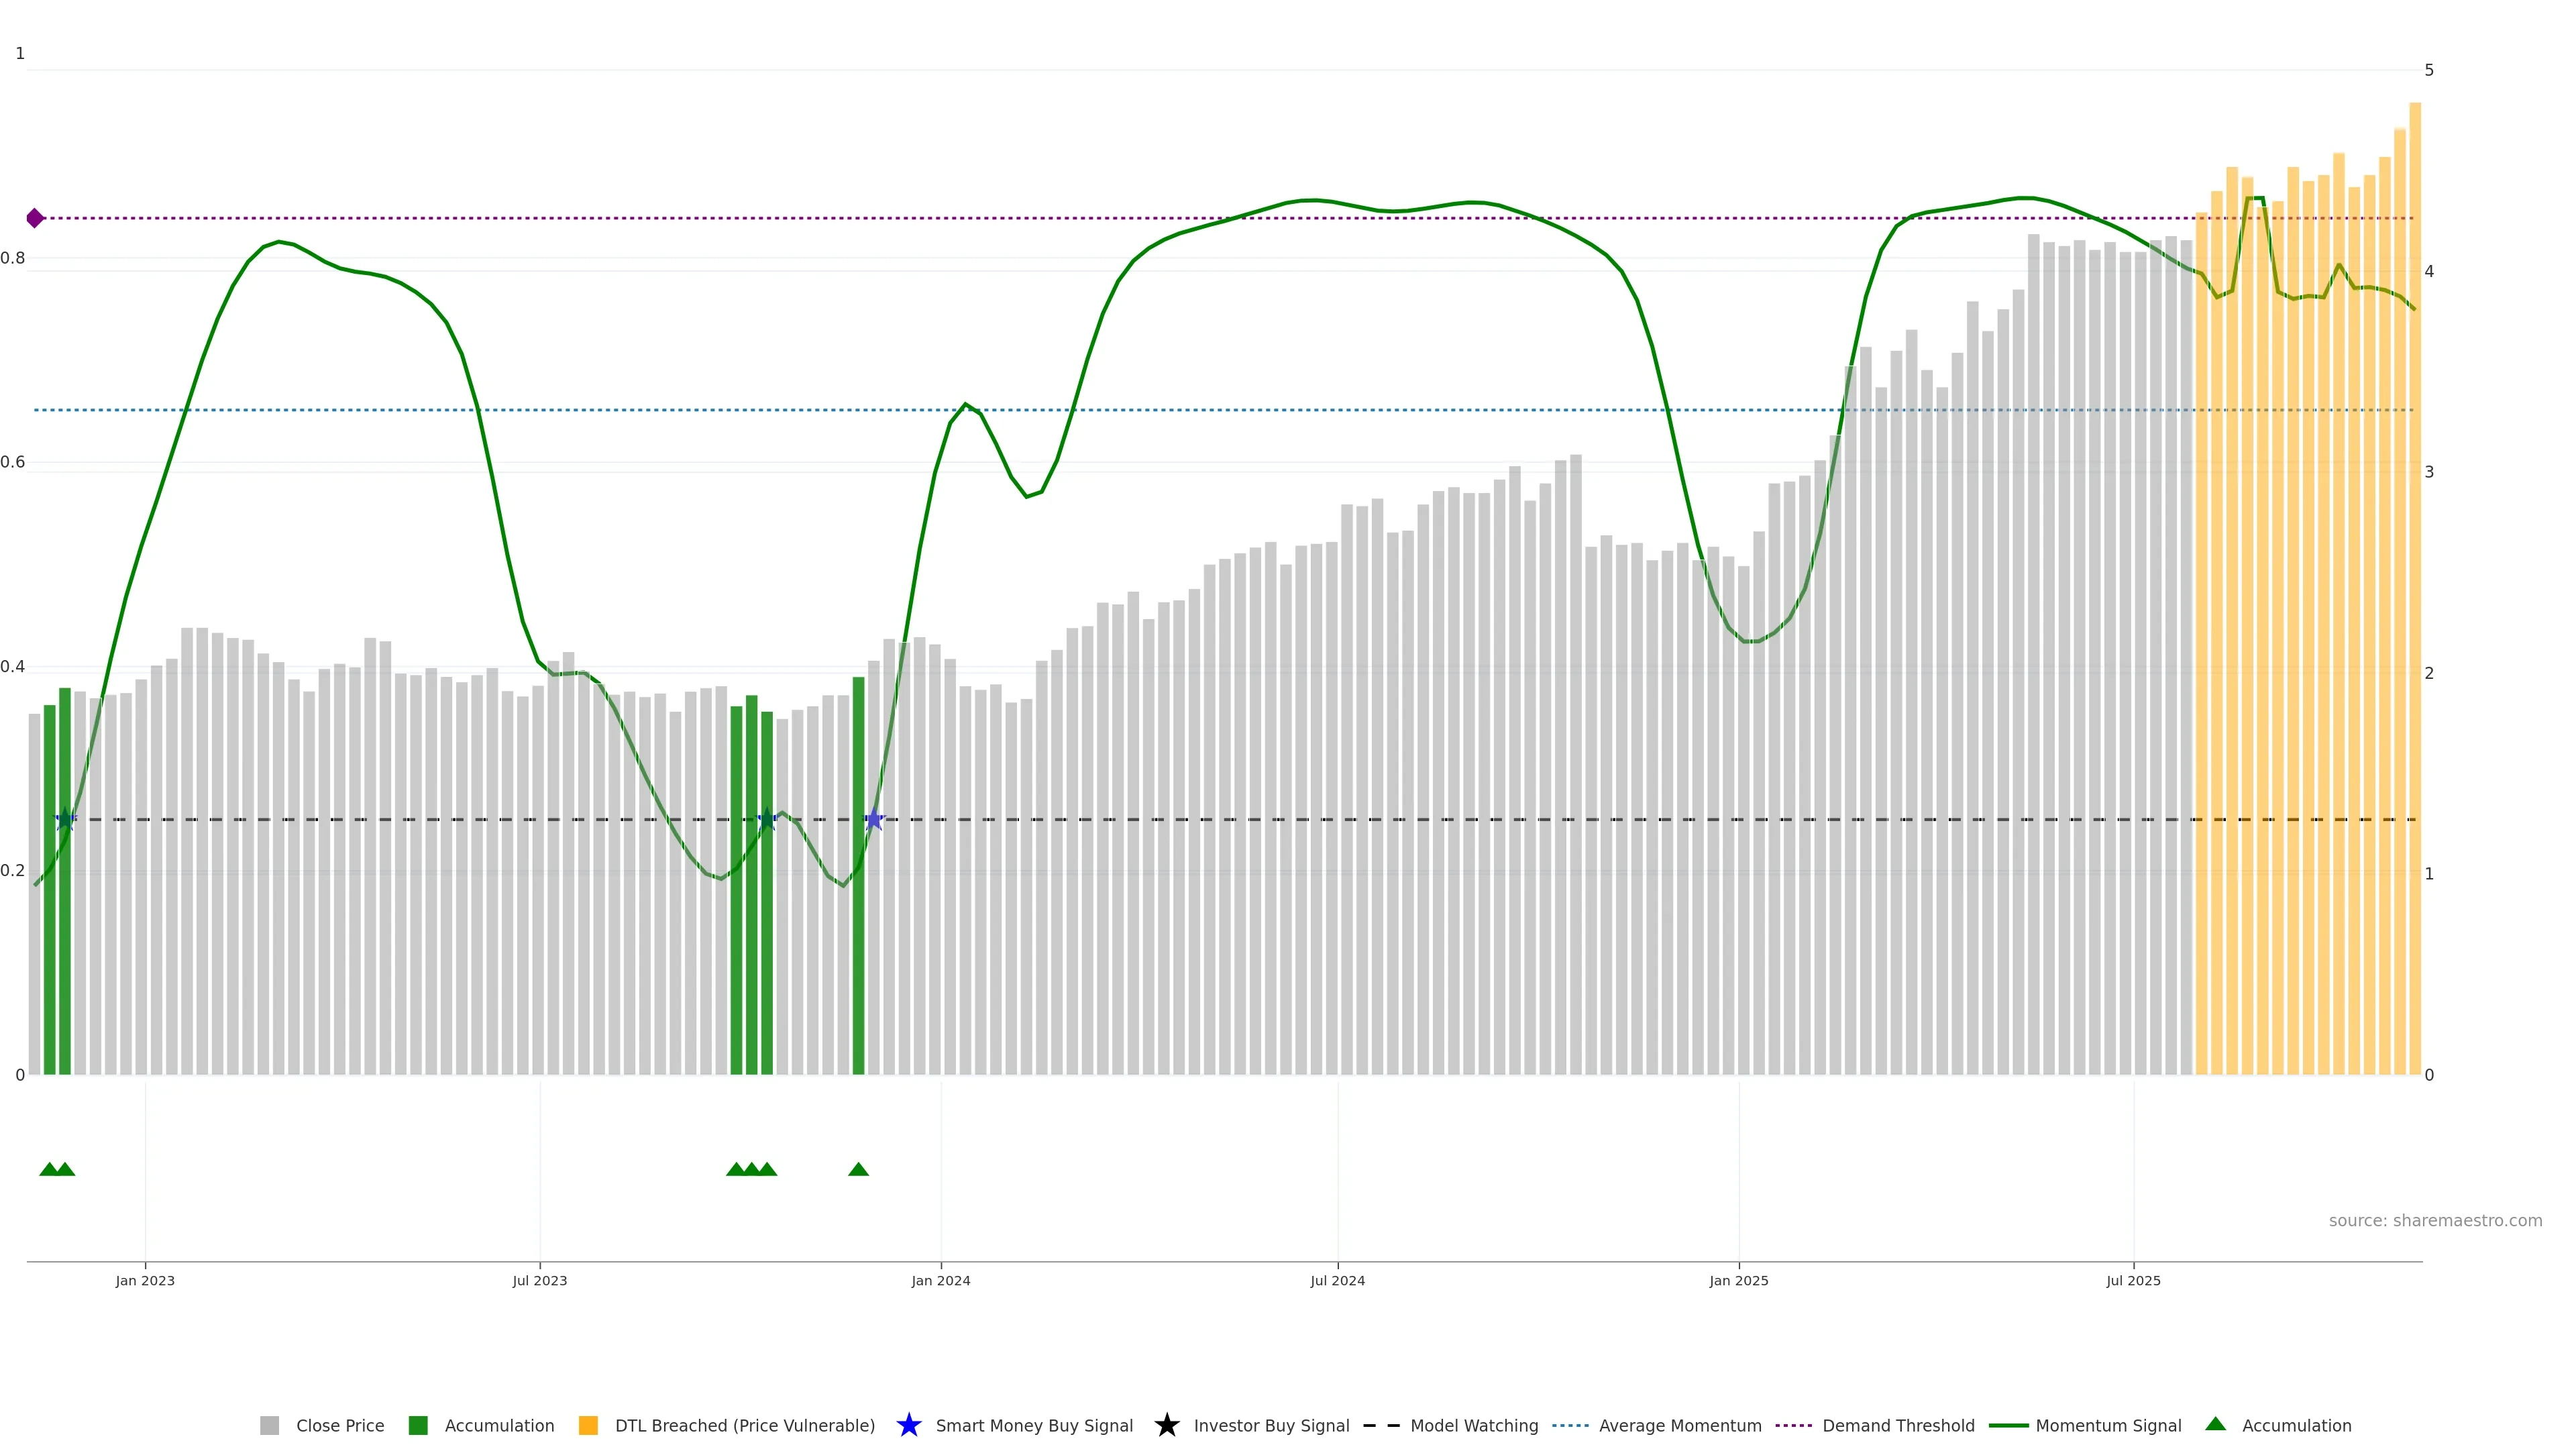Click the orange DTL Breached legend square

click(588, 1425)
